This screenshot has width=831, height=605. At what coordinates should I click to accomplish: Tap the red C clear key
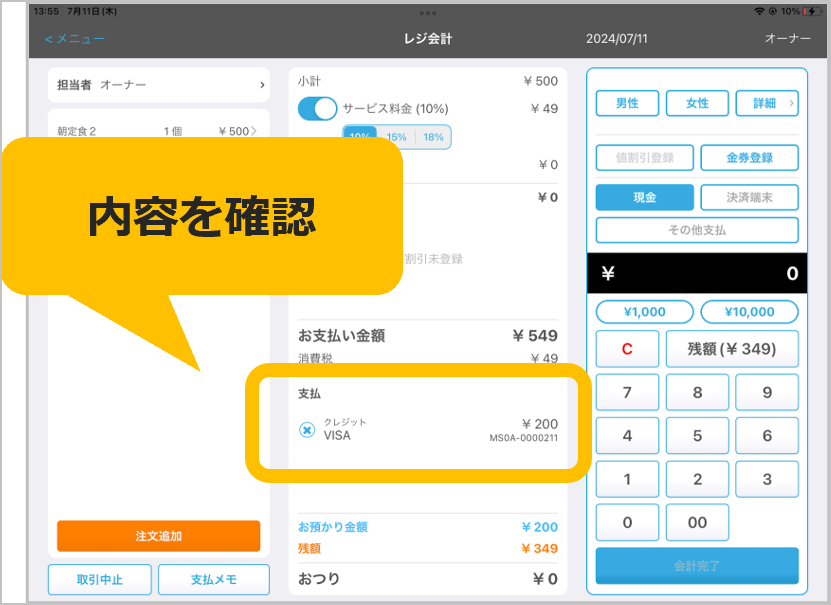[627, 349]
